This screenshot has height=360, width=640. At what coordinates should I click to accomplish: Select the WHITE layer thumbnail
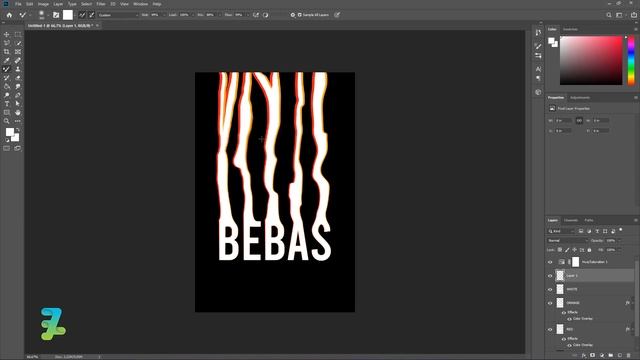click(560, 289)
